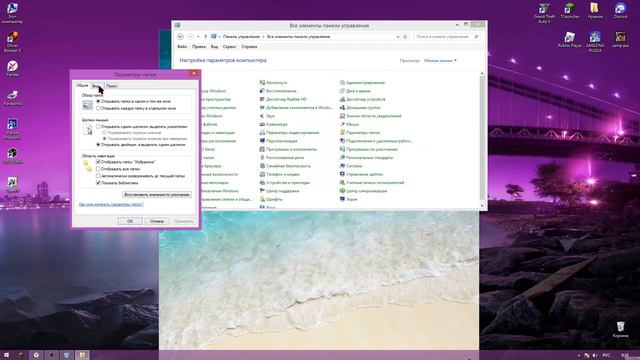Open Распознавание речи in Control Panel
This screenshot has height=360, width=640.
point(282,158)
